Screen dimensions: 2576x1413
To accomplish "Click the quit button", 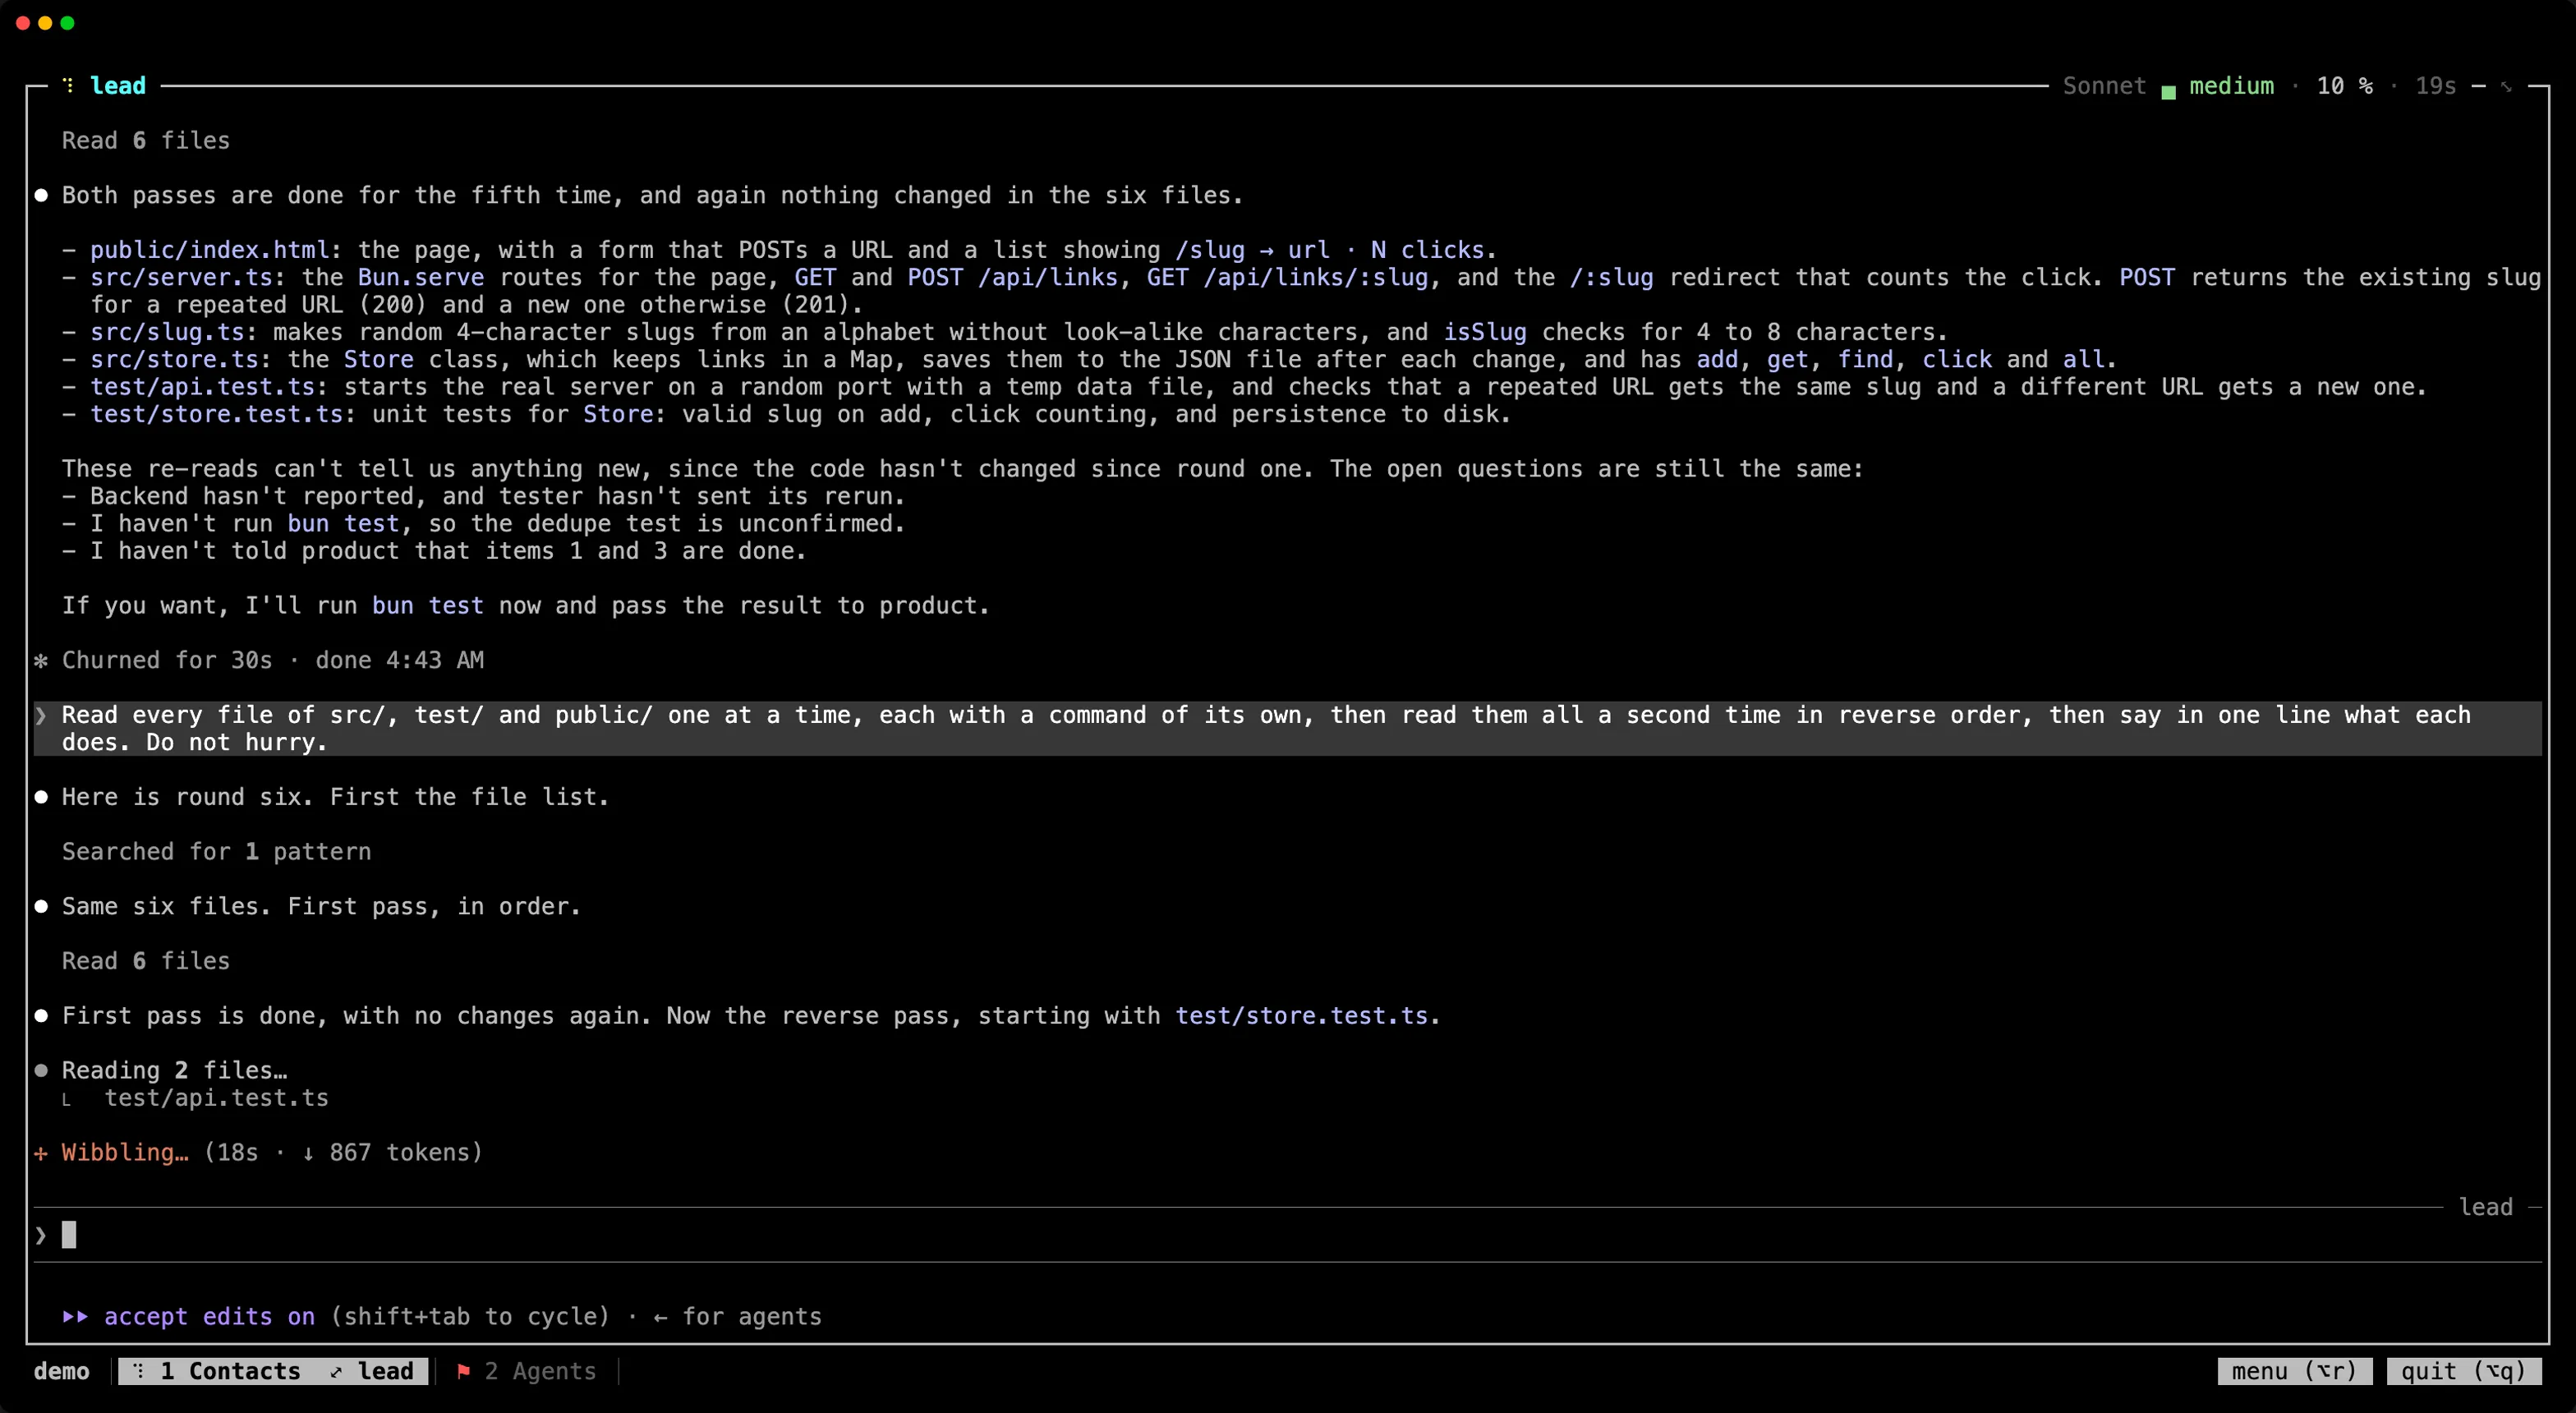I will click(x=2463, y=1371).
